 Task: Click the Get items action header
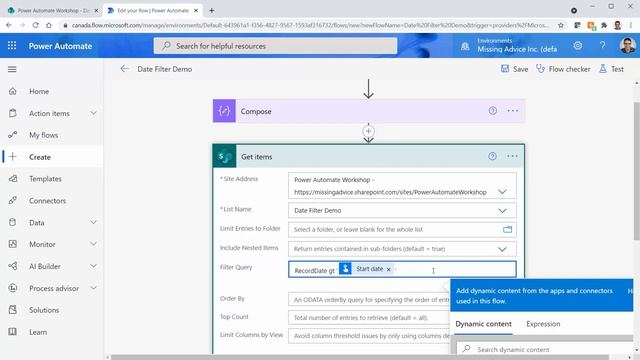369,156
